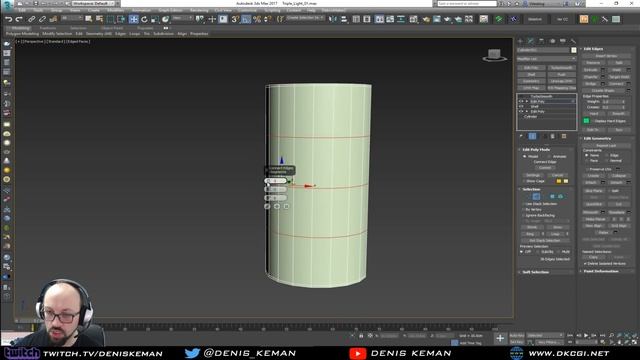Viewport: 640px width, 360px height.
Task: Collapse the Edit Geometry rollout
Action: coord(597,139)
